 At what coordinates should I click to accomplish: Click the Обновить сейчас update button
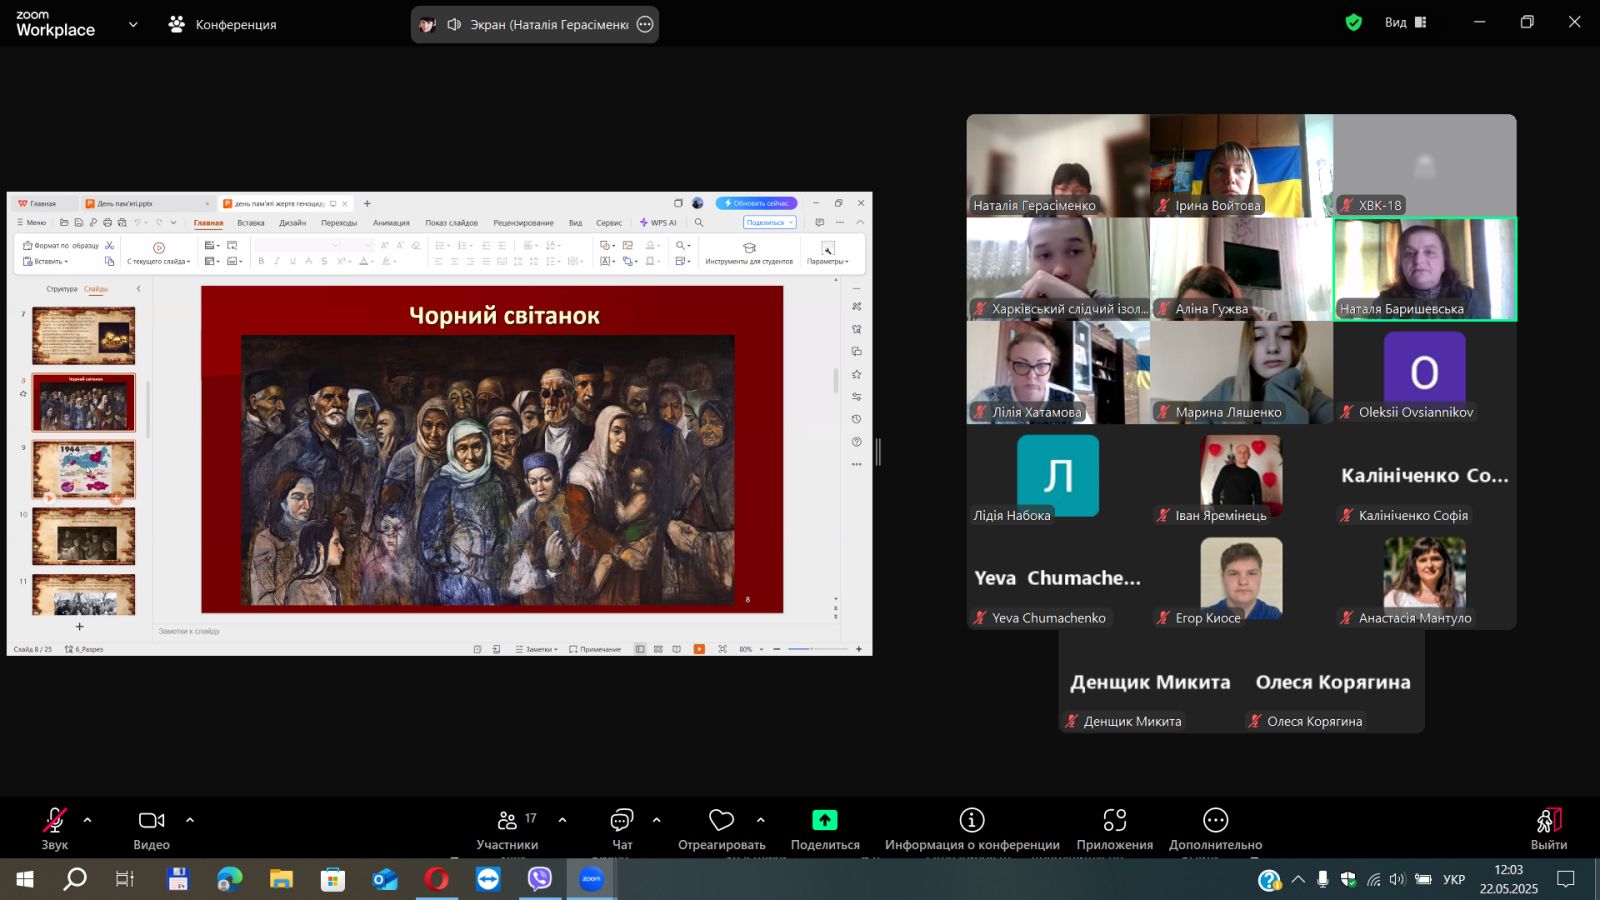(x=756, y=203)
